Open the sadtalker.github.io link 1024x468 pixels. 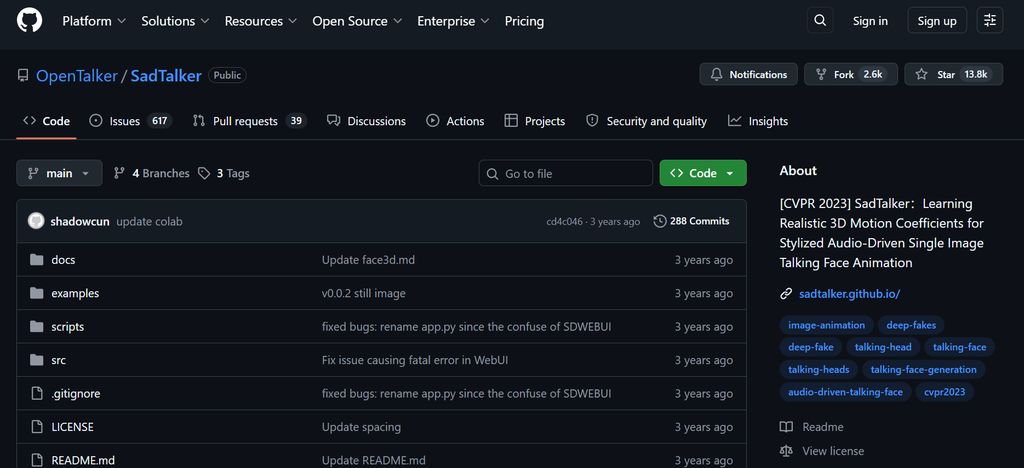pos(850,294)
